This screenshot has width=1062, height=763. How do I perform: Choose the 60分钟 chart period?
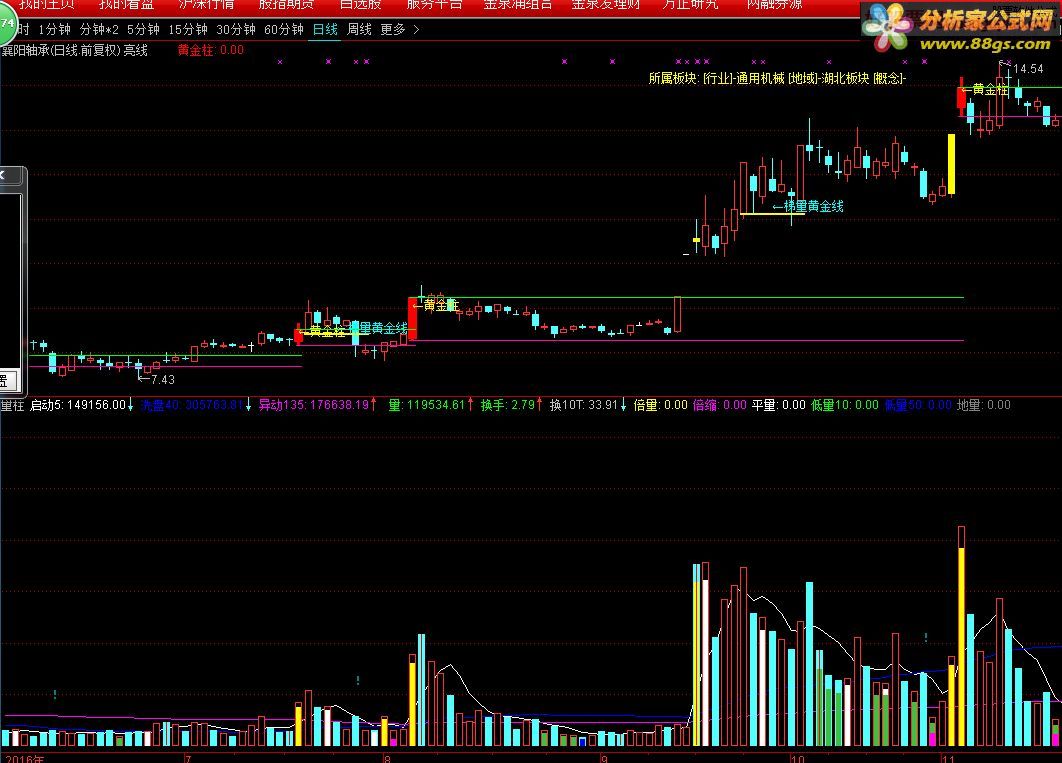[x=284, y=30]
